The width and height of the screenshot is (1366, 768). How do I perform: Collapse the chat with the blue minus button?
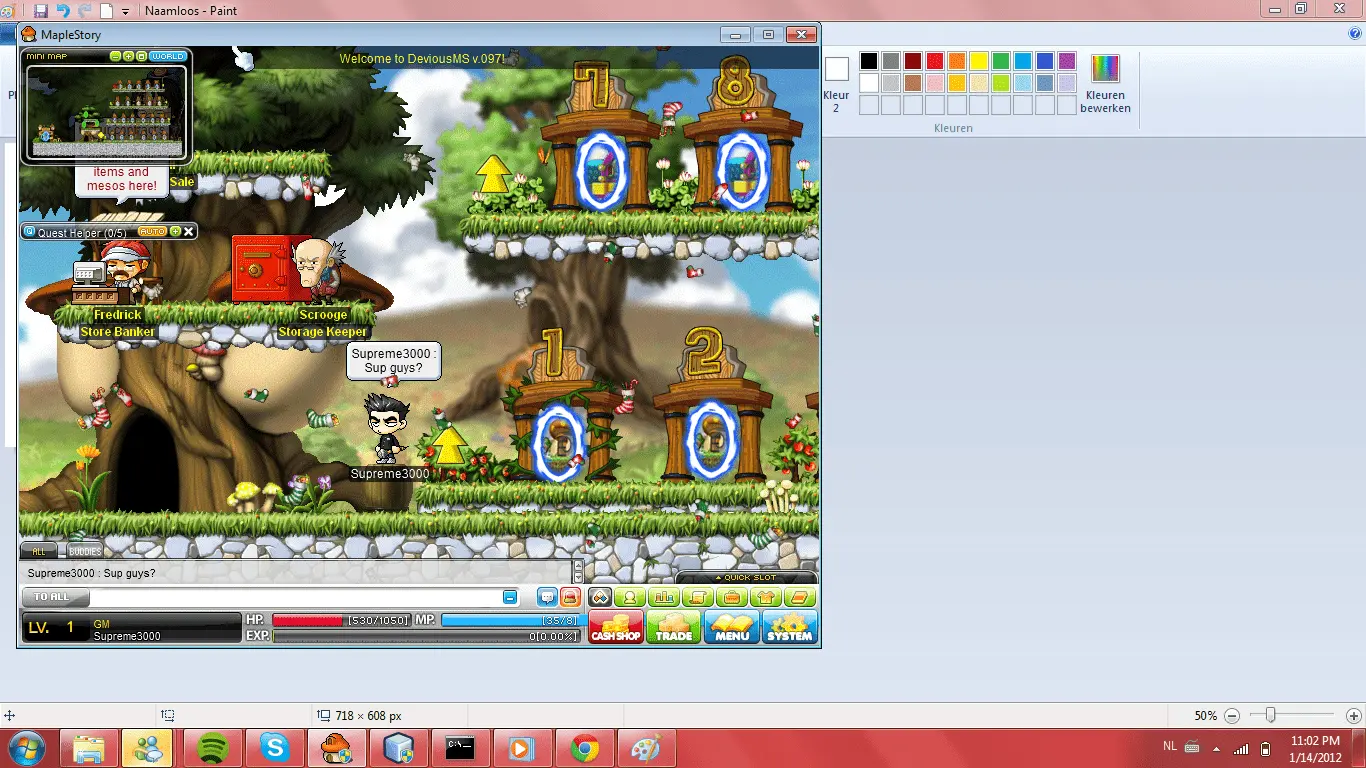(x=510, y=597)
